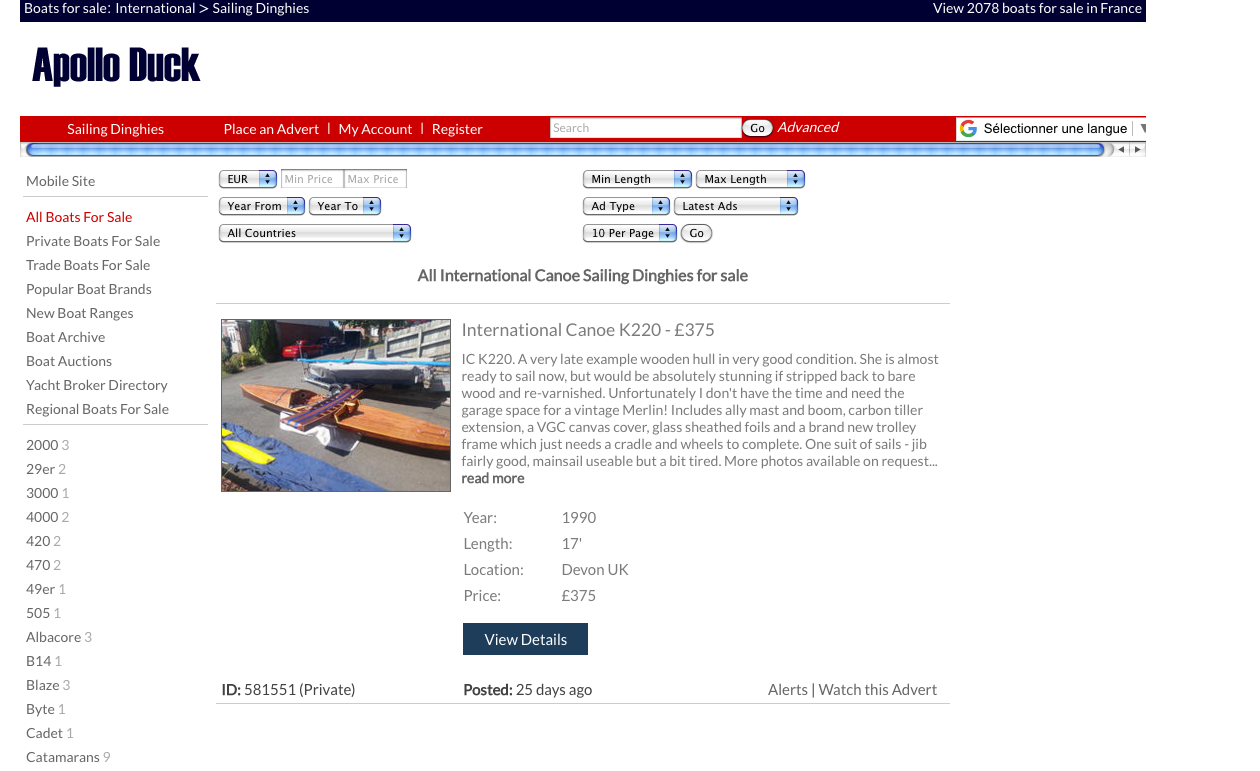The image size is (1260, 771).
Task: Click the Max Price input field
Action: coord(375,179)
